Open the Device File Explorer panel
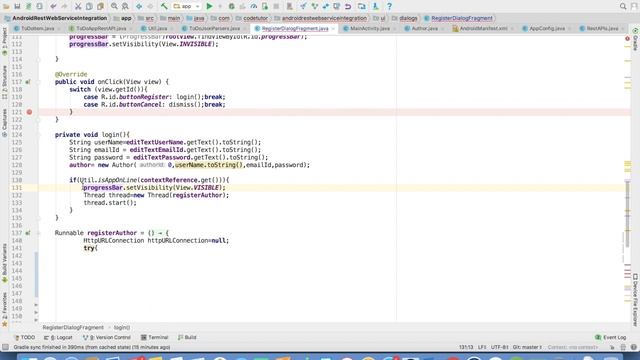Viewport: 640px width, 360px height. pos(636,300)
